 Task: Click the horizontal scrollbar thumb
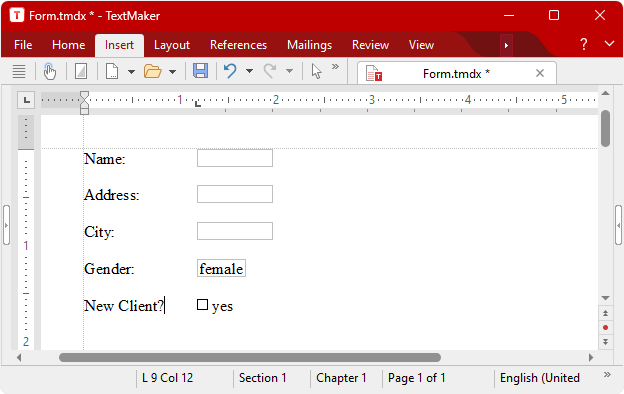250,357
